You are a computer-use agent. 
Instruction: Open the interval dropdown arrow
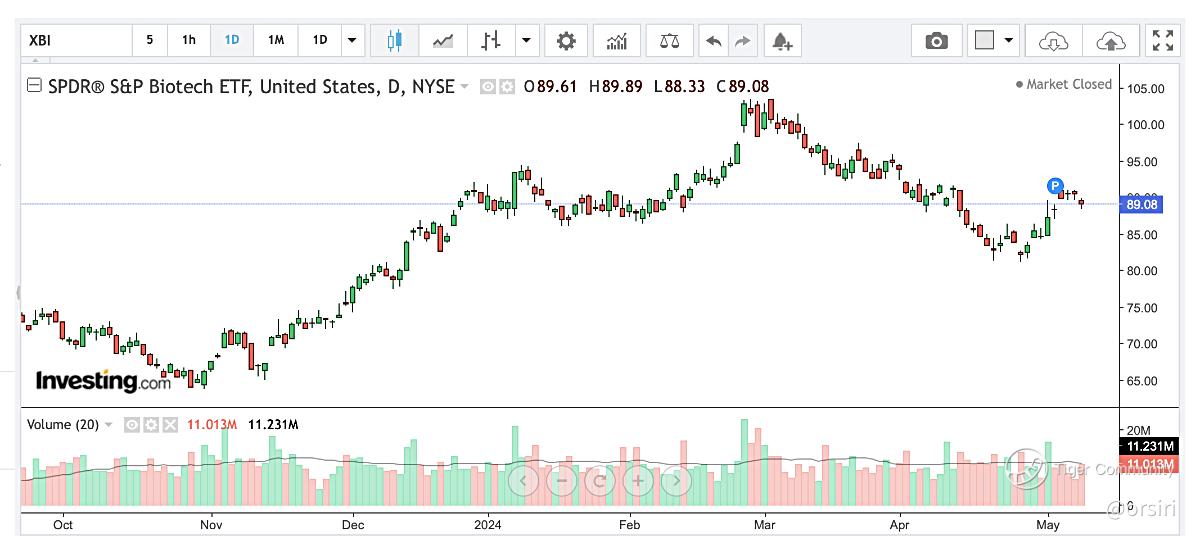point(352,40)
